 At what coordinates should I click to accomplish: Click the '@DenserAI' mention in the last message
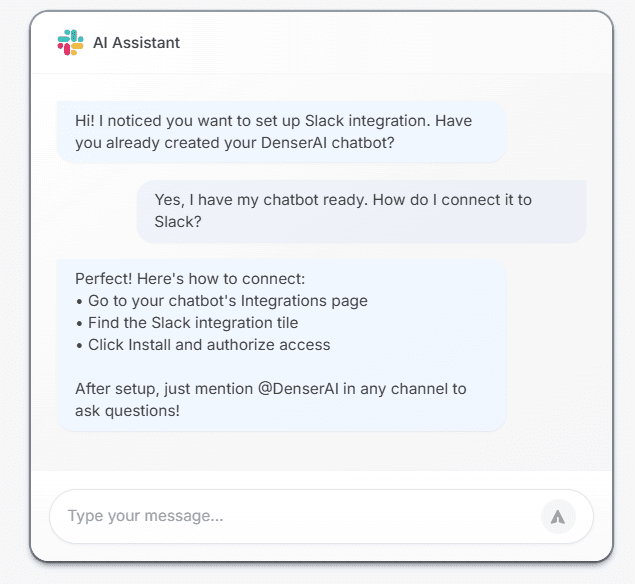coord(298,389)
